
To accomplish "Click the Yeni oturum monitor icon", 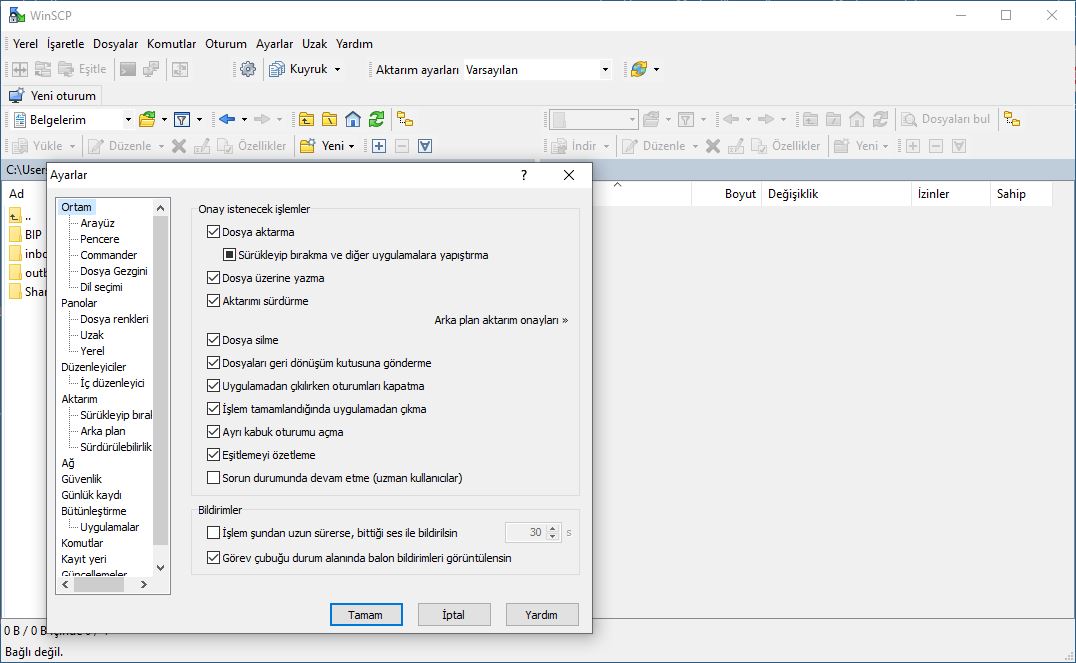I will (x=16, y=95).
